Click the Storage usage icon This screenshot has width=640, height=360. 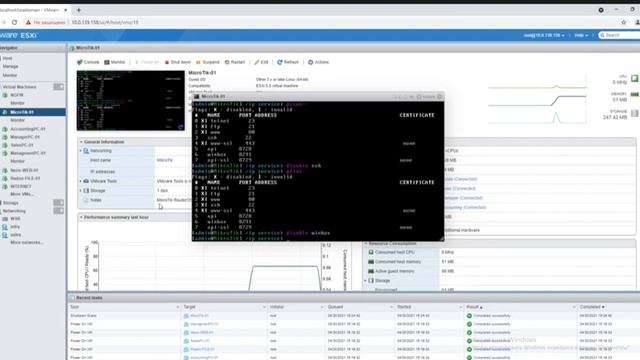[635, 113]
